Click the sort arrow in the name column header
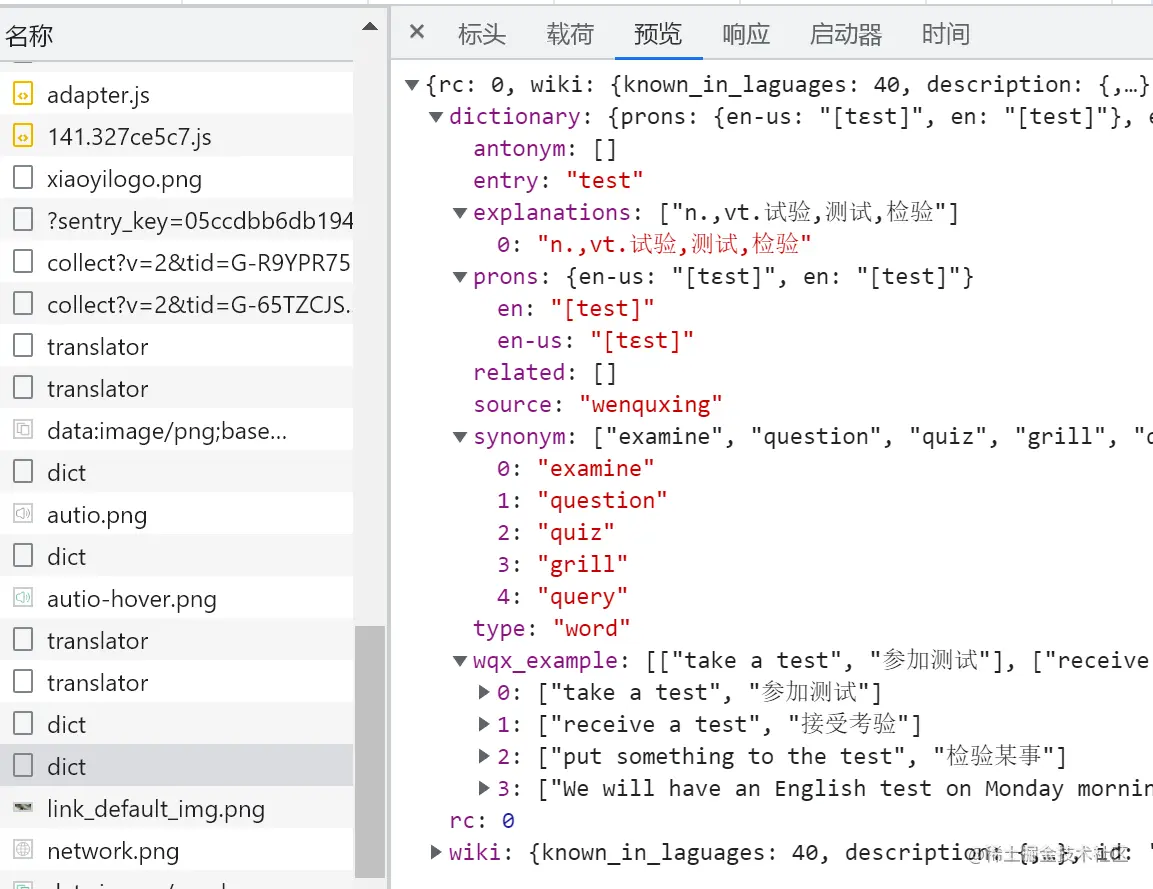 coord(370,26)
